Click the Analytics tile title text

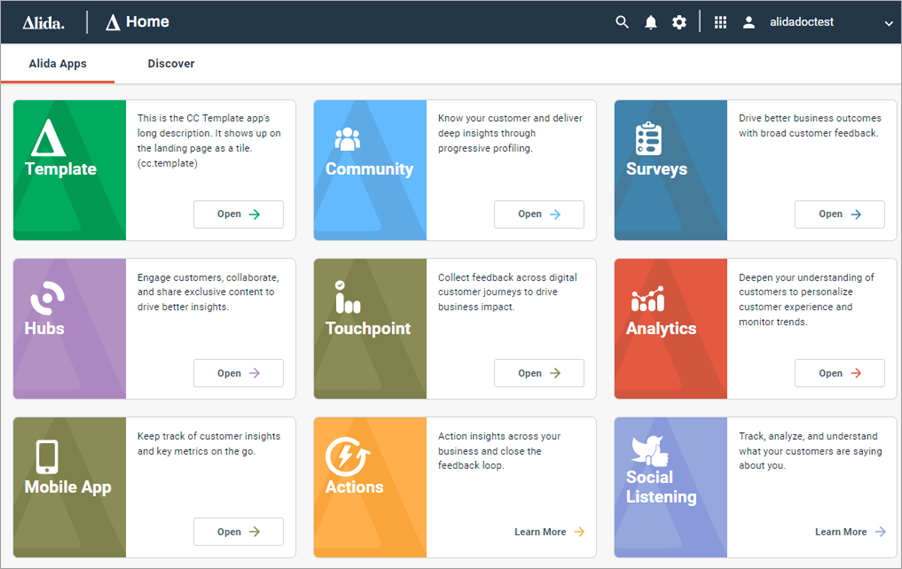[661, 328]
